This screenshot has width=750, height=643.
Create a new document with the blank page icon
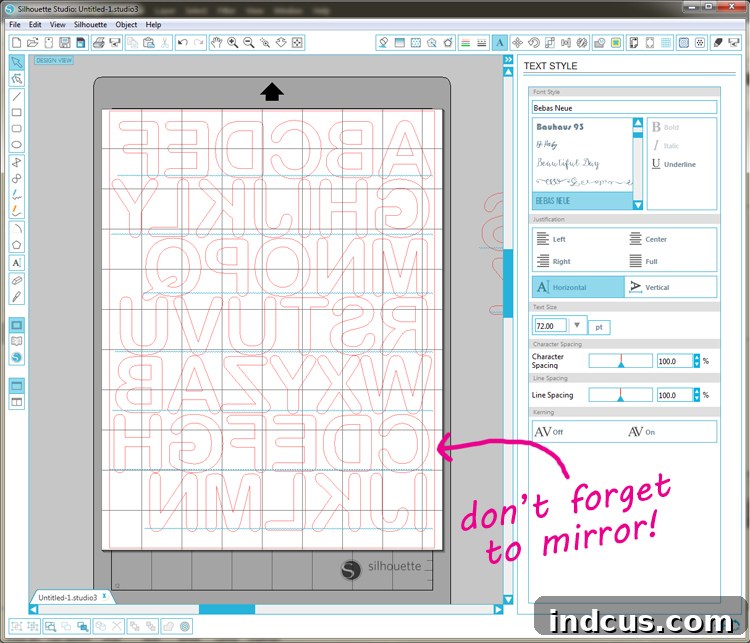point(16,43)
